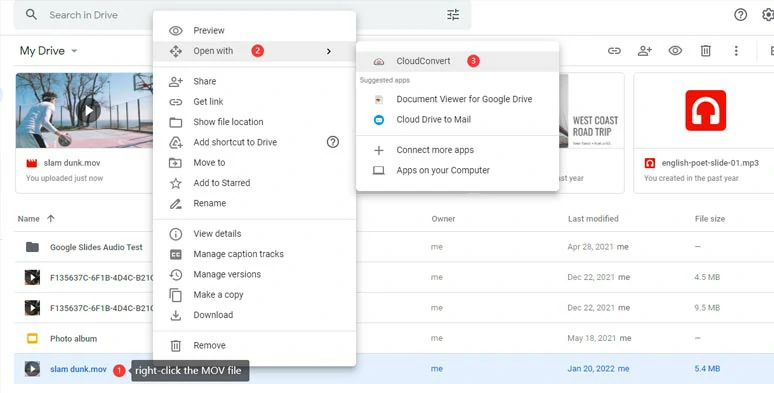Viewport: 774px width, 393px height.
Task: Open search filter options icon
Action: [x=453, y=15]
